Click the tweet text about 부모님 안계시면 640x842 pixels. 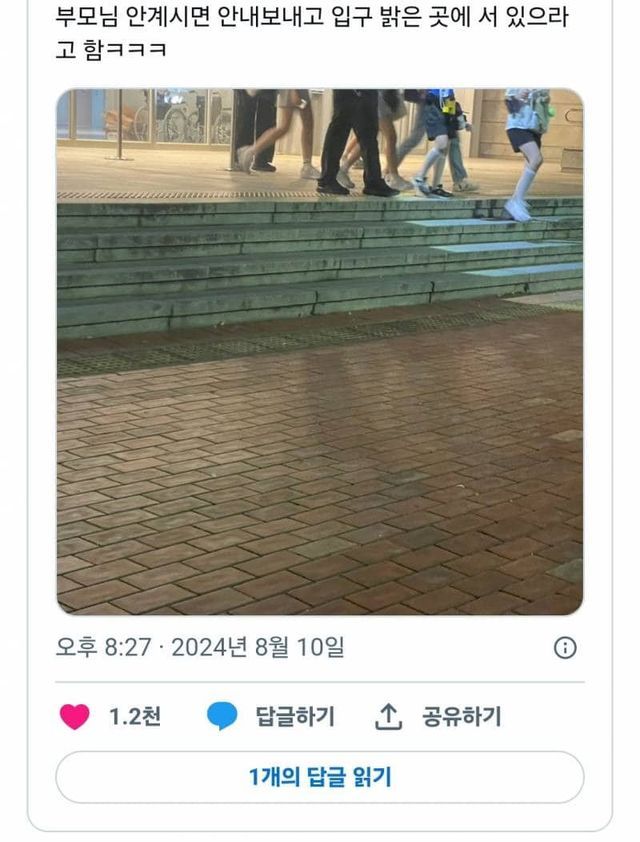click(x=311, y=32)
